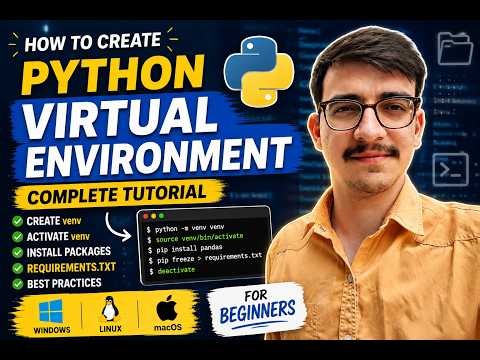Click the Apple logo above macOS
The width and height of the screenshot is (480, 360).
point(167,308)
